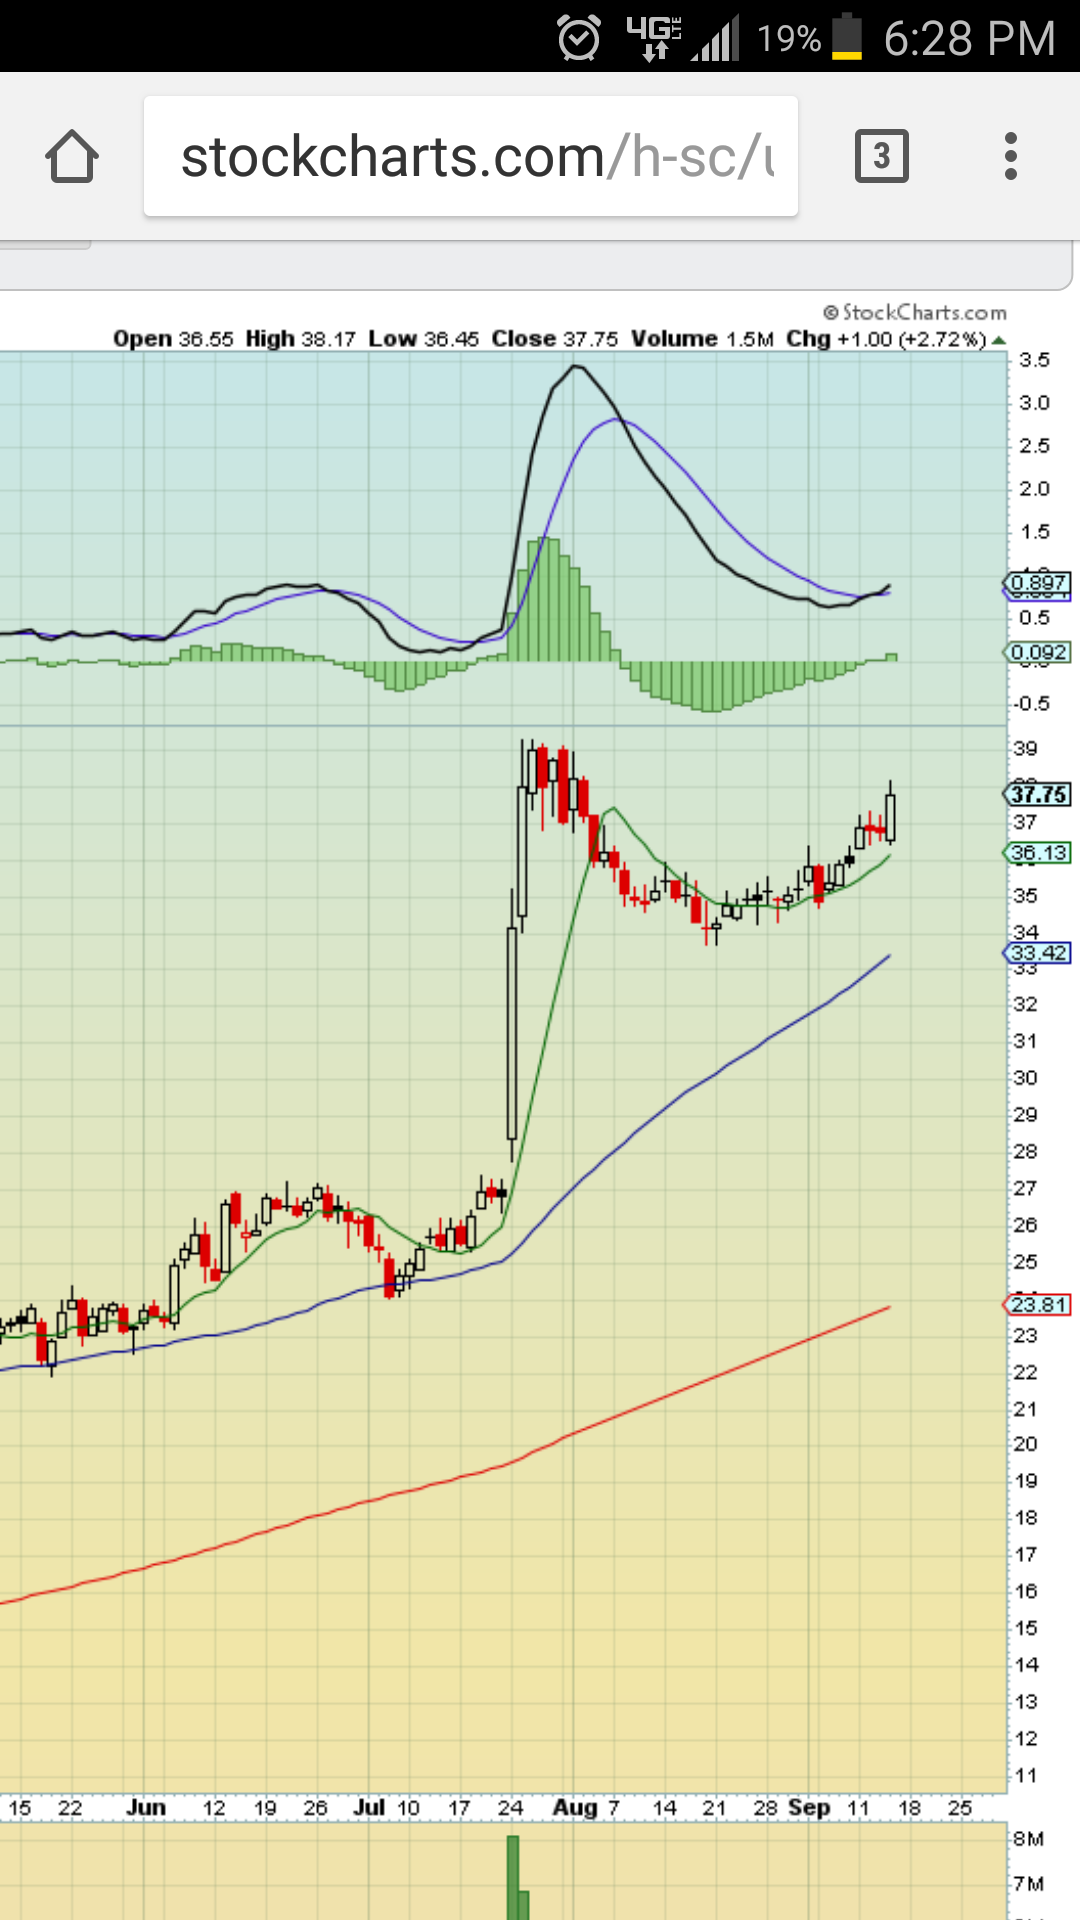
Task: Open the tab switcher showing 3 tabs
Action: coord(881,157)
